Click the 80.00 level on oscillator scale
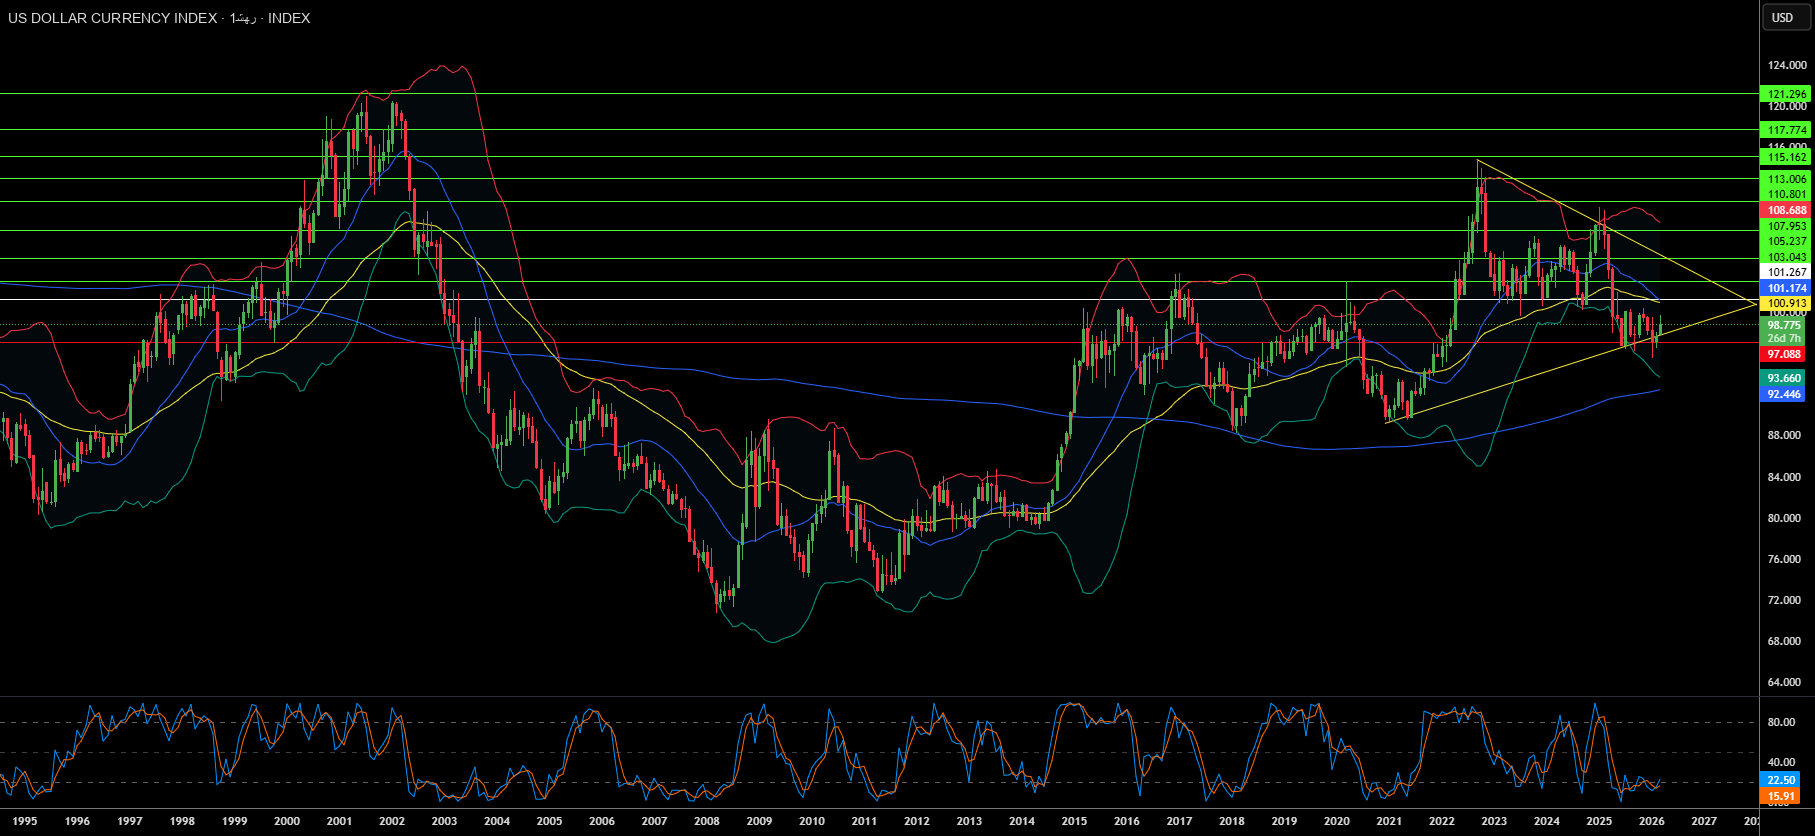The height and width of the screenshot is (836, 1815). (x=1781, y=722)
